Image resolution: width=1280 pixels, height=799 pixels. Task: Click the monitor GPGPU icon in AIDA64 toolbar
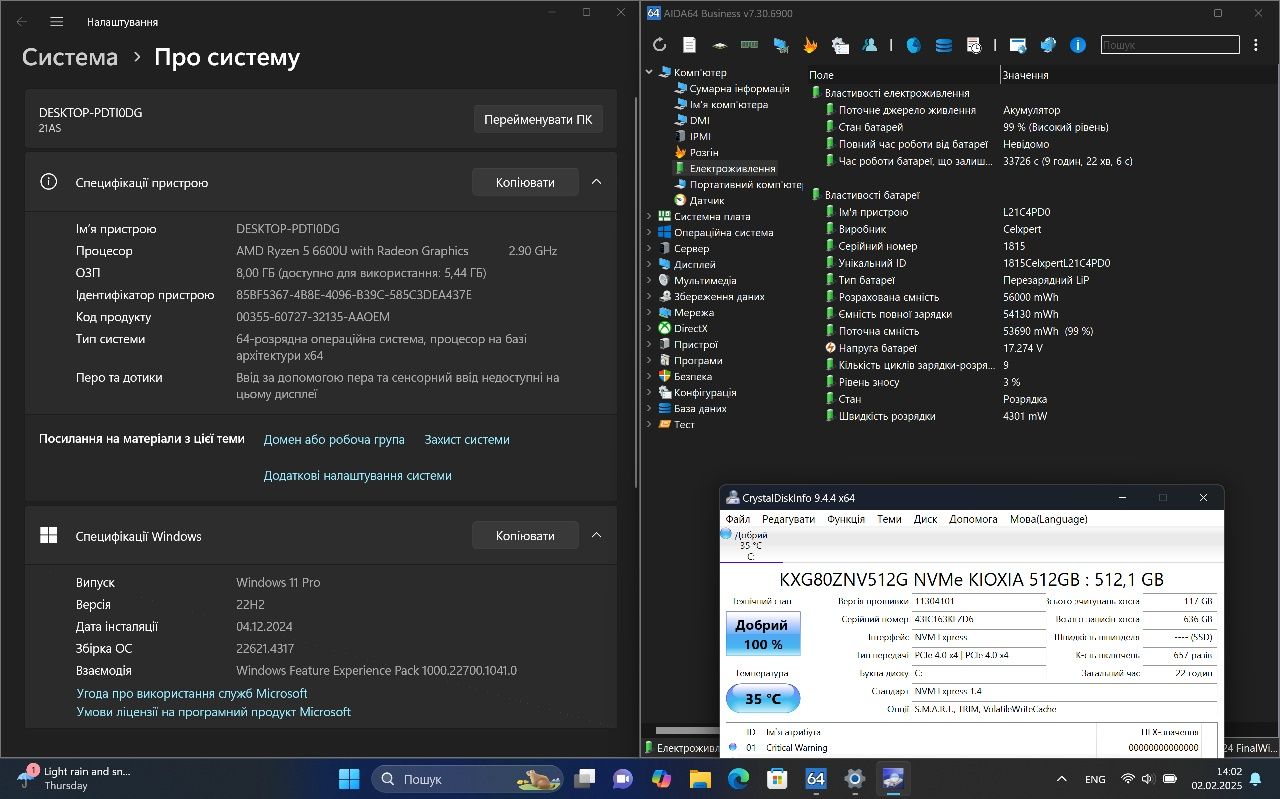coord(780,45)
